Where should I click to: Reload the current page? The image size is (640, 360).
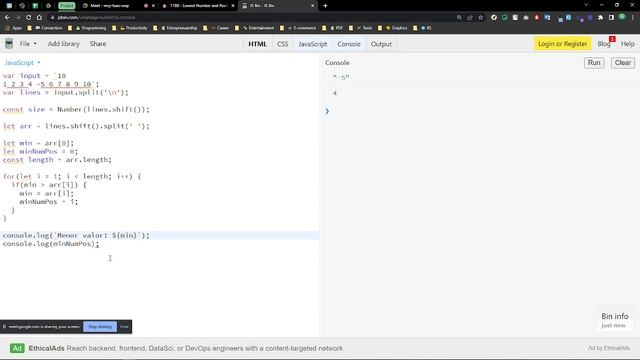(x=29, y=18)
